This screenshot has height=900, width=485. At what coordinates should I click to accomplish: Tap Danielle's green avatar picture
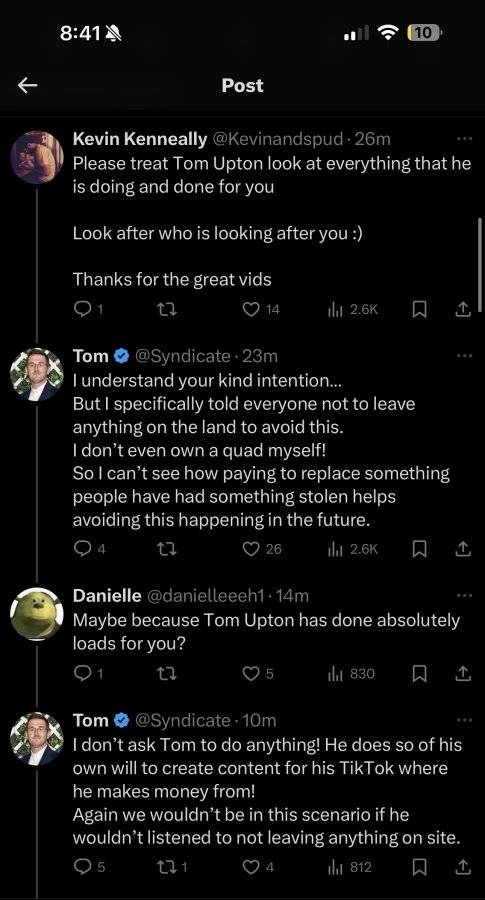pyautogui.click(x=37, y=614)
